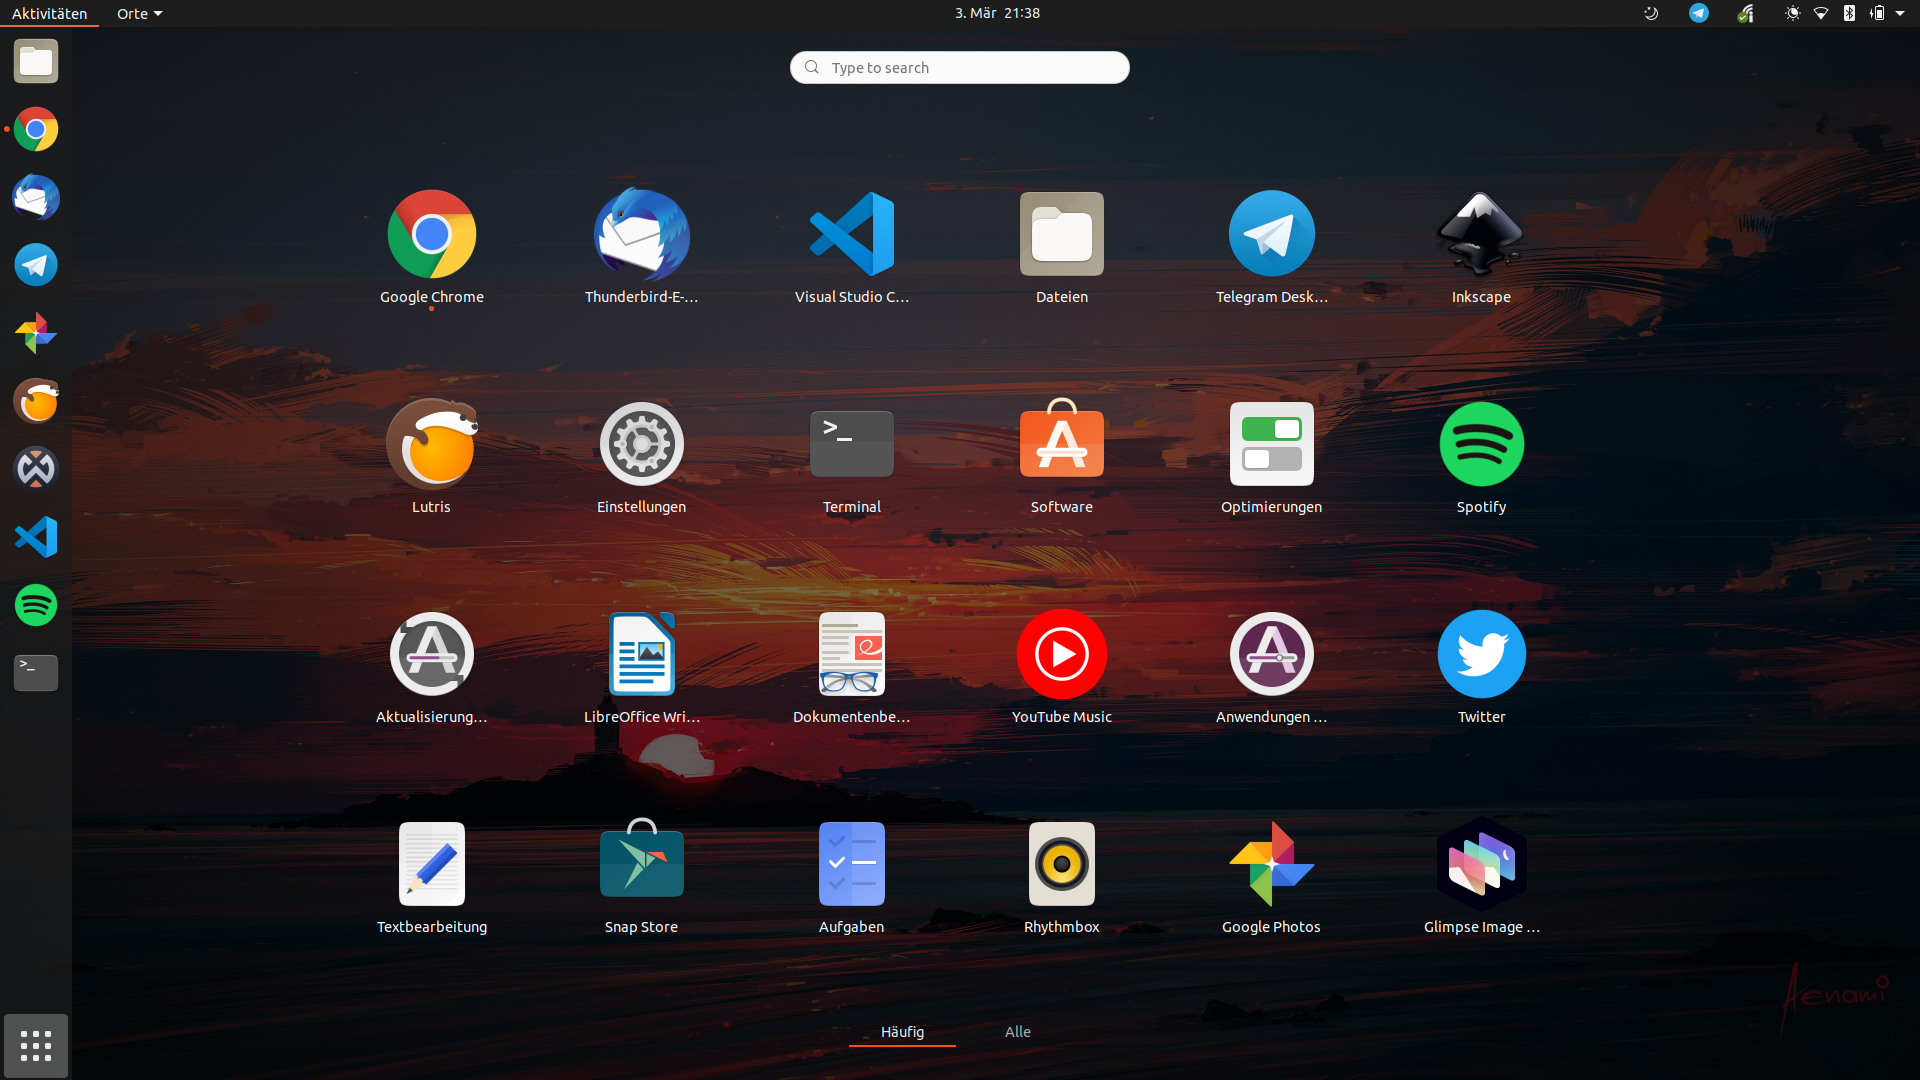
Task: Launch Telegram Desk... from the app grid
Action: [x=1272, y=234]
